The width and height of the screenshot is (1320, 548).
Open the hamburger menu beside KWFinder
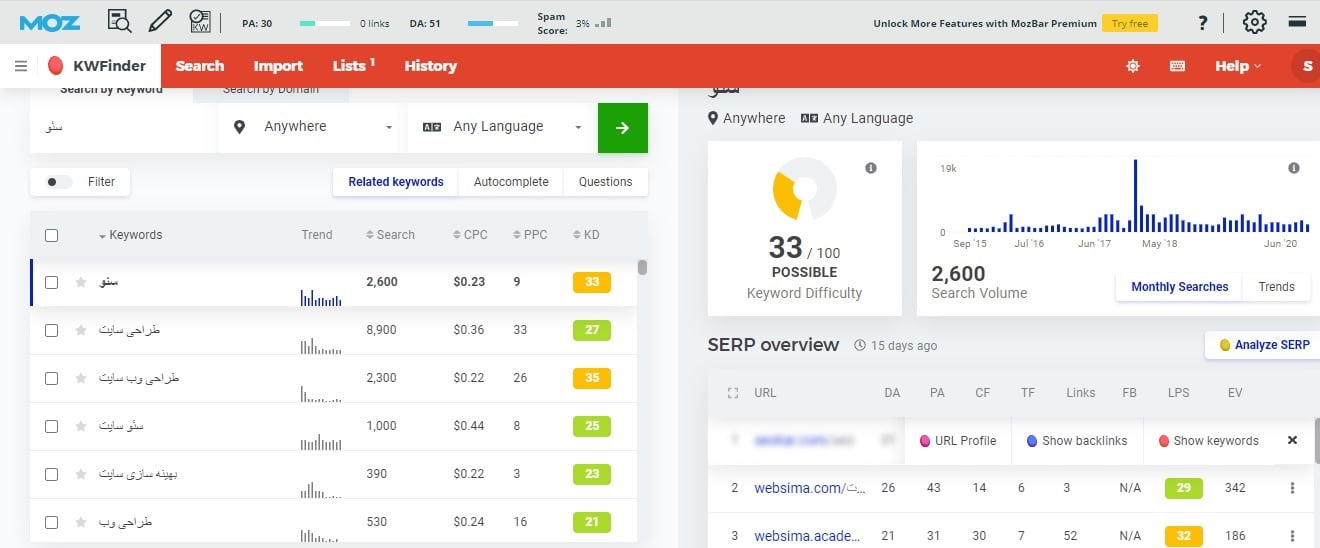click(21, 66)
